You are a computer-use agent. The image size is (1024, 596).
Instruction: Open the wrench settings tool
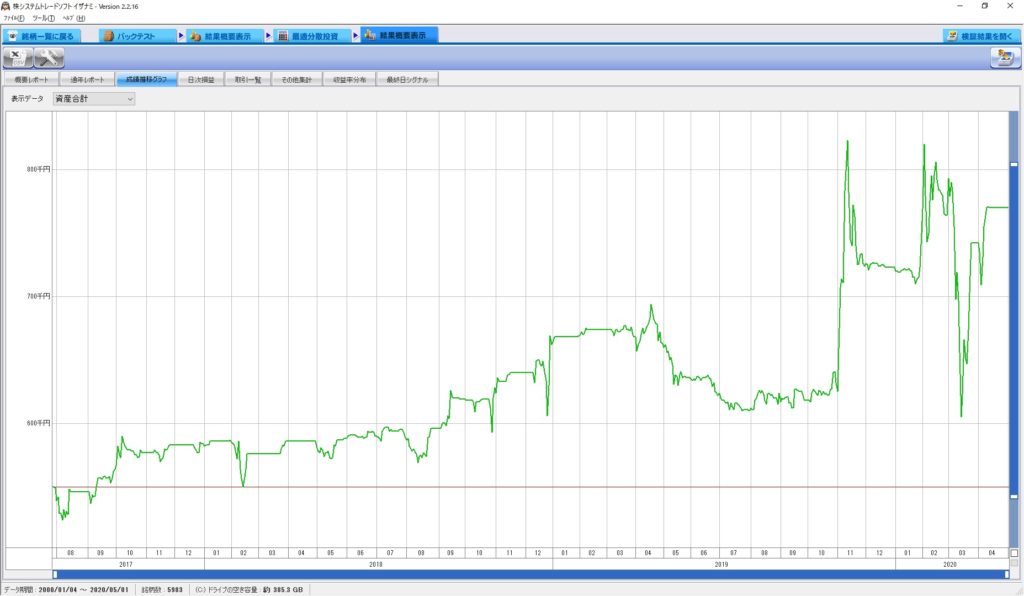coord(48,57)
